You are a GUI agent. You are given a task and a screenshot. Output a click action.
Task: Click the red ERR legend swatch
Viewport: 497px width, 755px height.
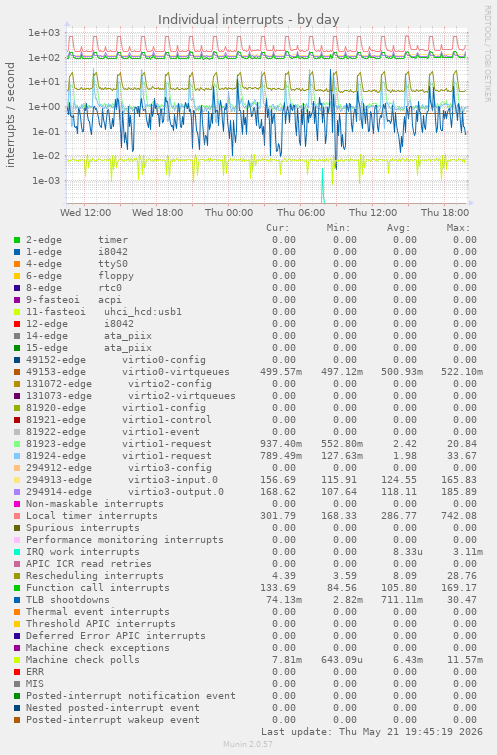[x=17, y=672]
